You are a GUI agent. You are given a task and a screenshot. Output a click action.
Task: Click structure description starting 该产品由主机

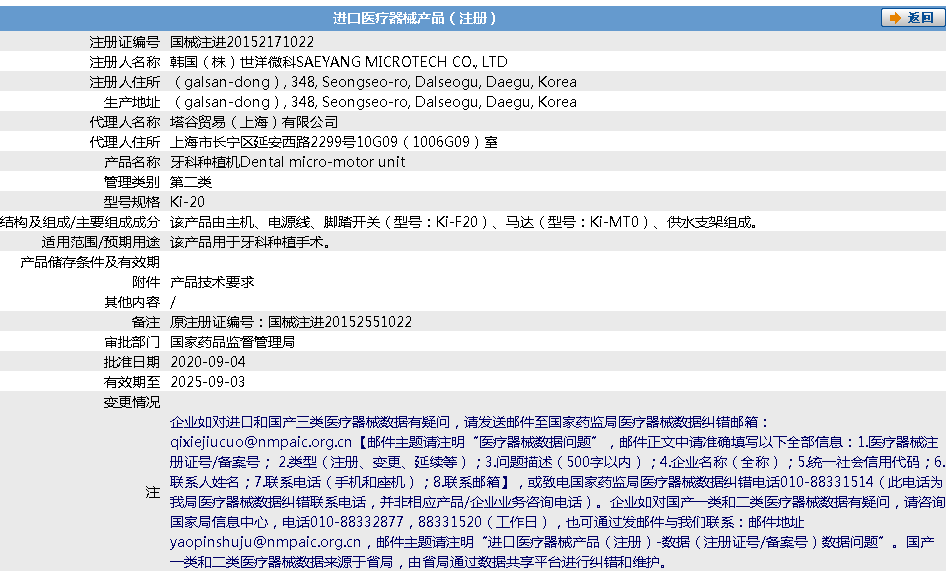(x=464, y=222)
